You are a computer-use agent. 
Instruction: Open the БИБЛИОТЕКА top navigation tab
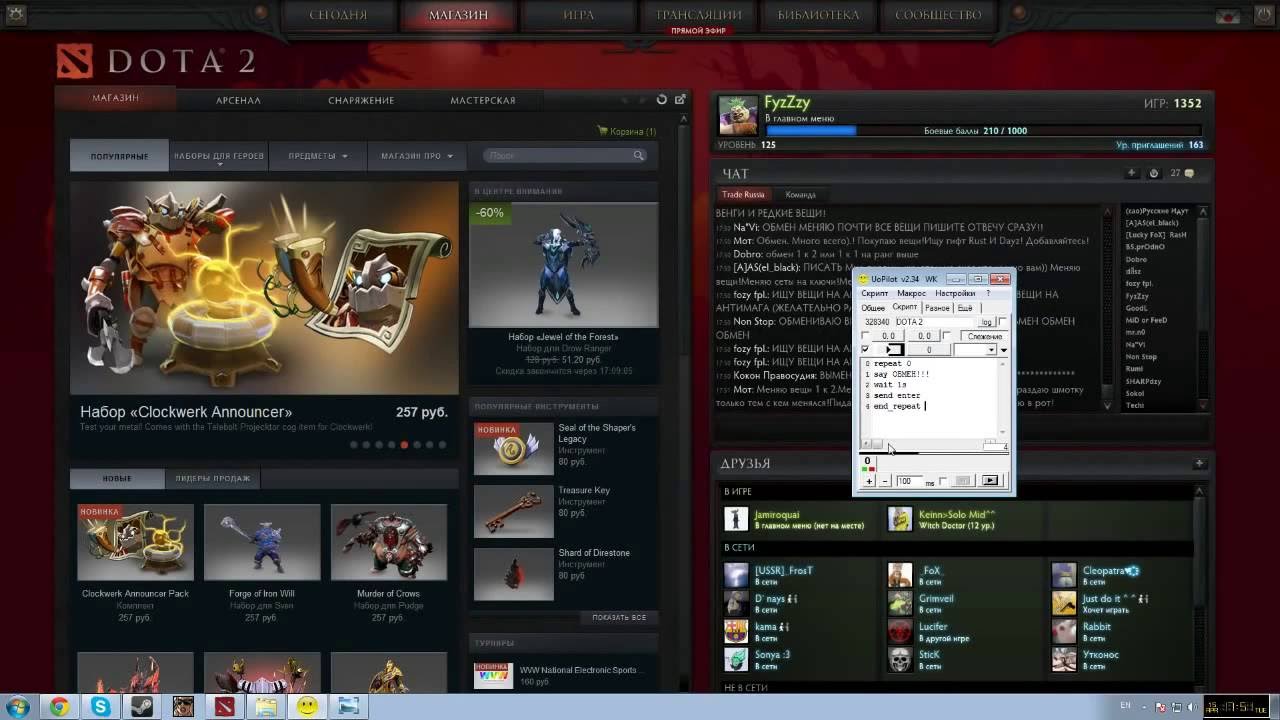(818, 15)
